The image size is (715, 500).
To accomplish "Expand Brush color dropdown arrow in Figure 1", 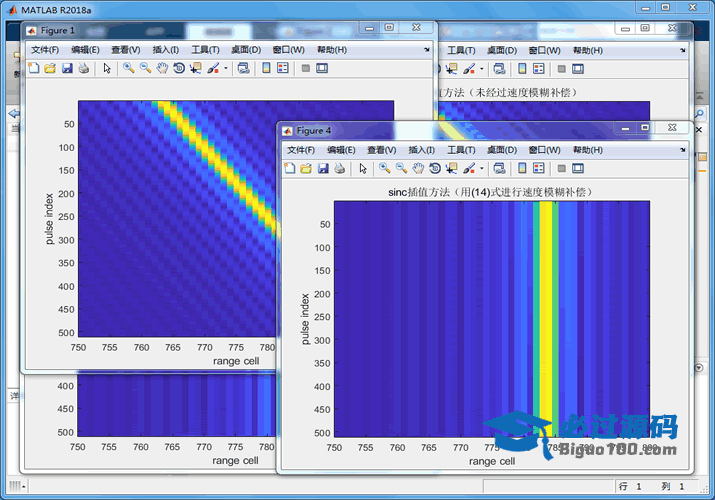I will [x=225, y=68].
